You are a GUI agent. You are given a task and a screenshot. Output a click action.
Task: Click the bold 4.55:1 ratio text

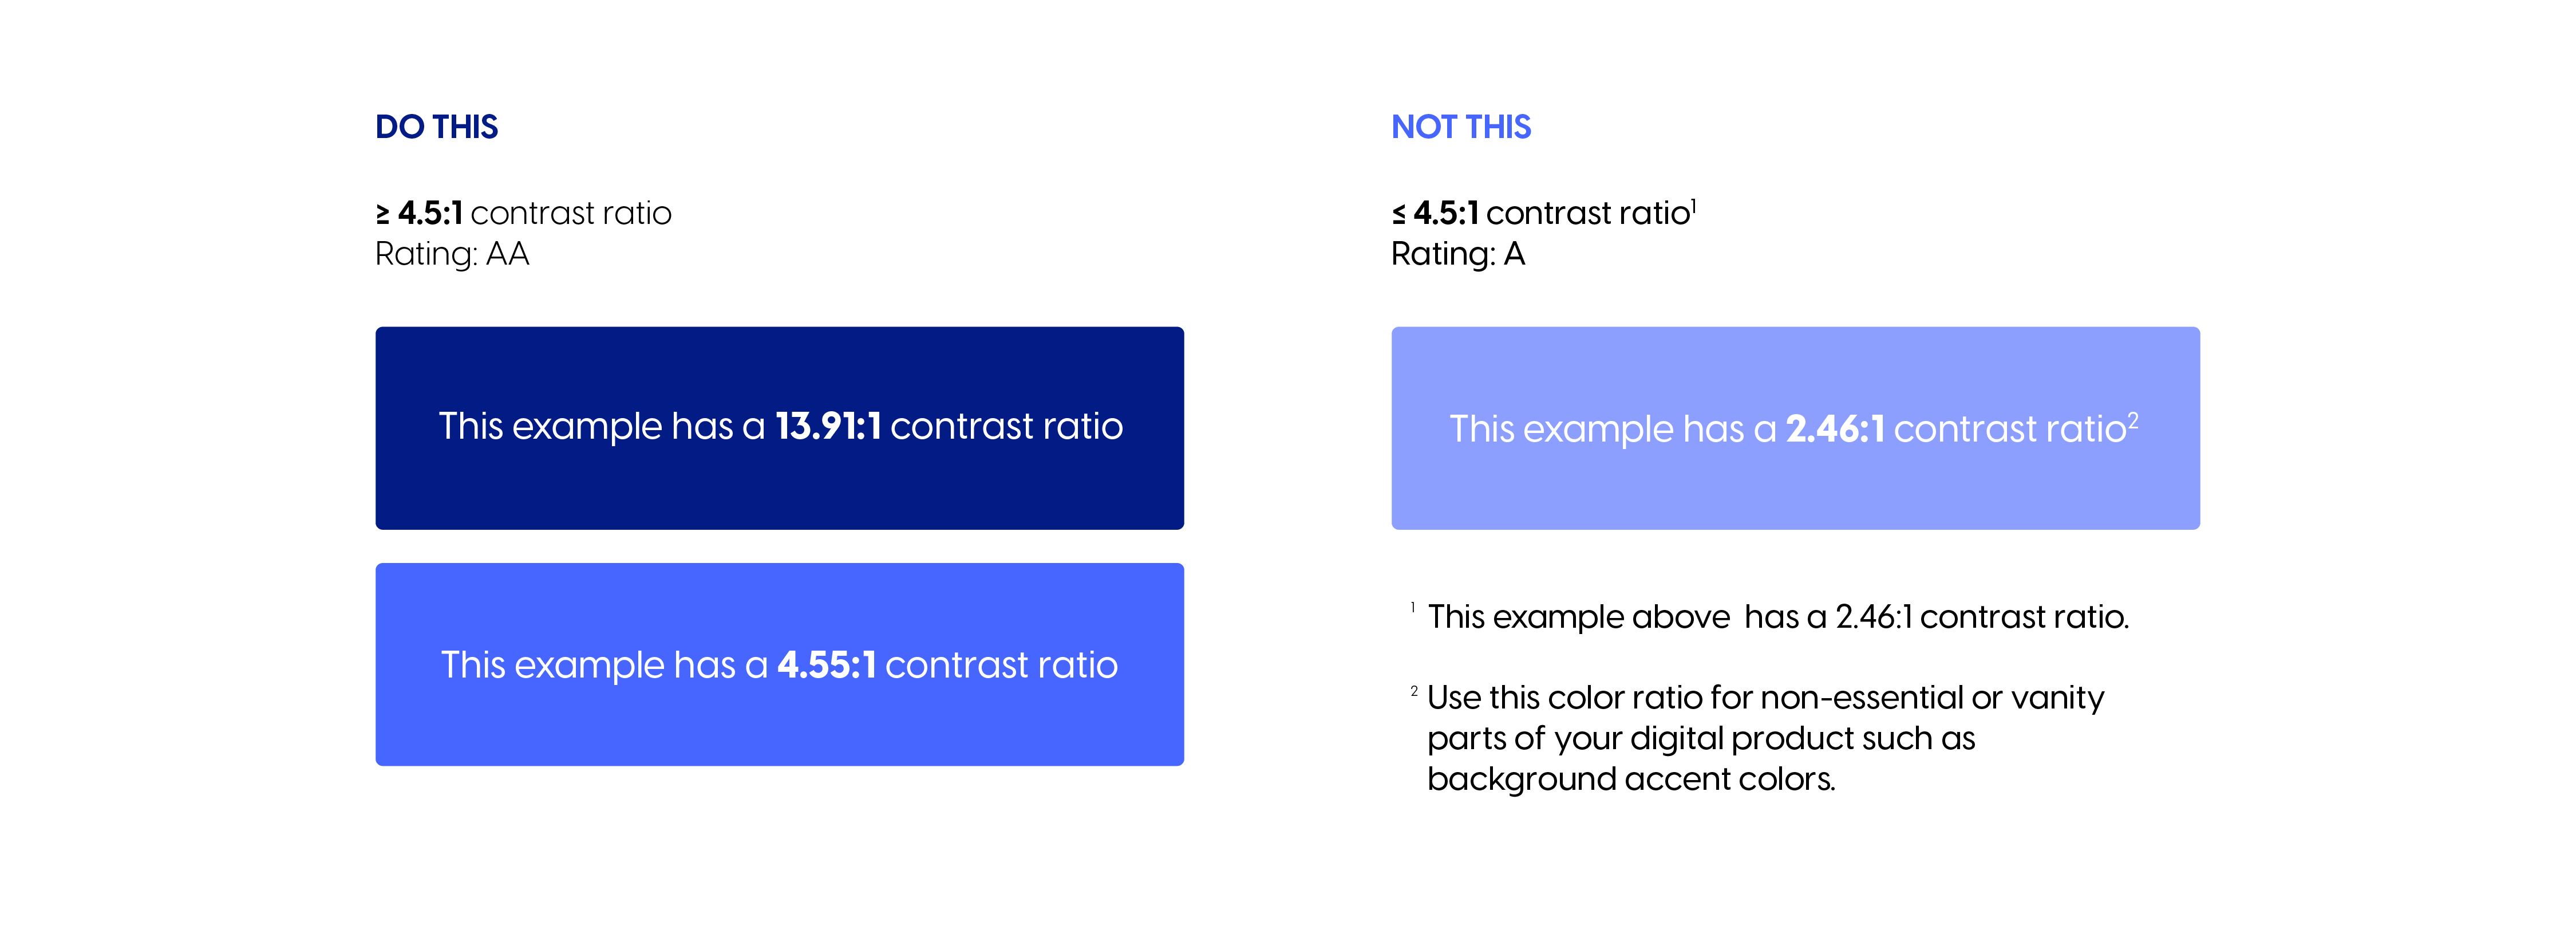826,665
